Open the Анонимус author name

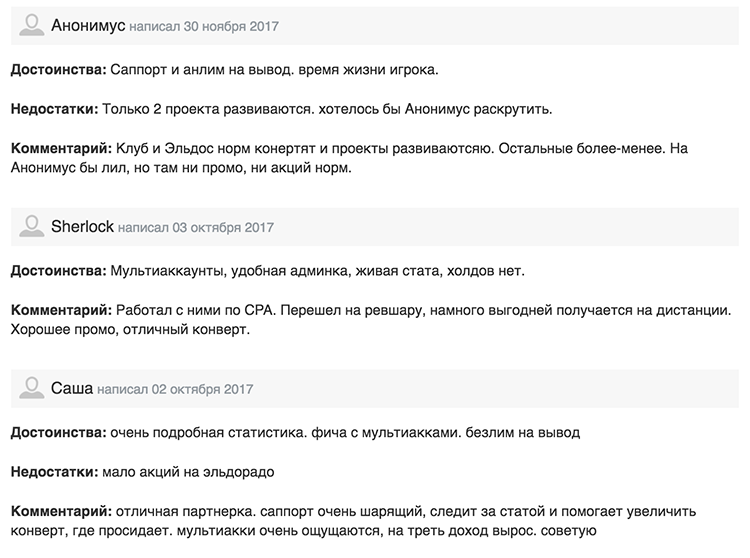pos(88,26)
